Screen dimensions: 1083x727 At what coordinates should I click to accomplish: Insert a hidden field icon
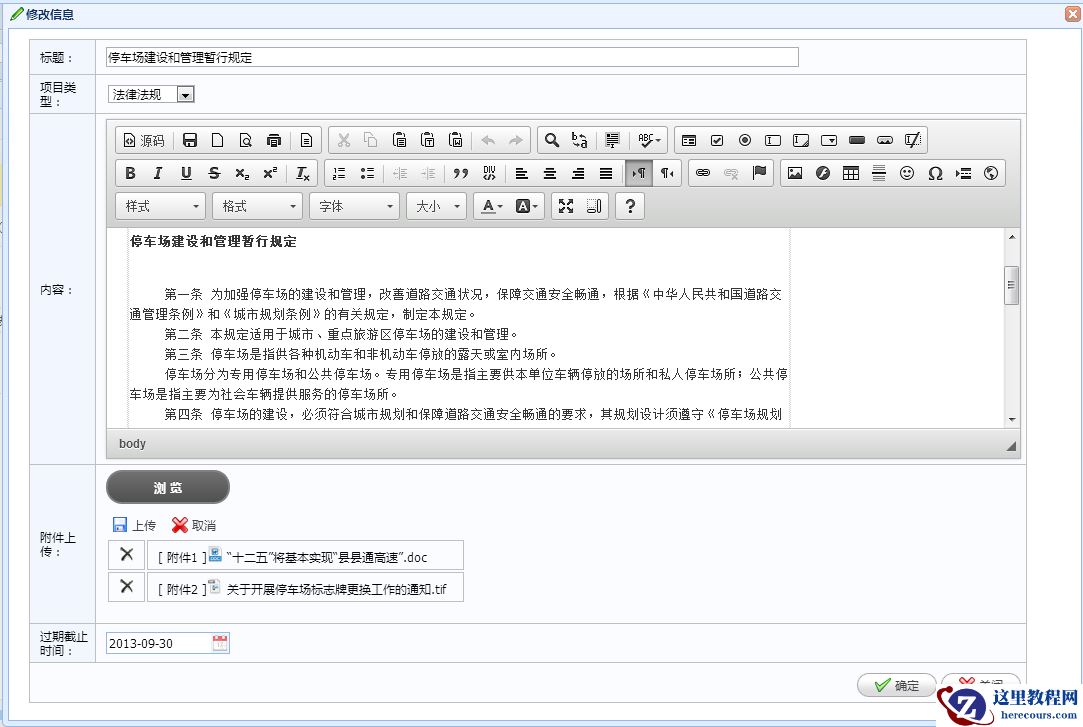tap(912, 140)
